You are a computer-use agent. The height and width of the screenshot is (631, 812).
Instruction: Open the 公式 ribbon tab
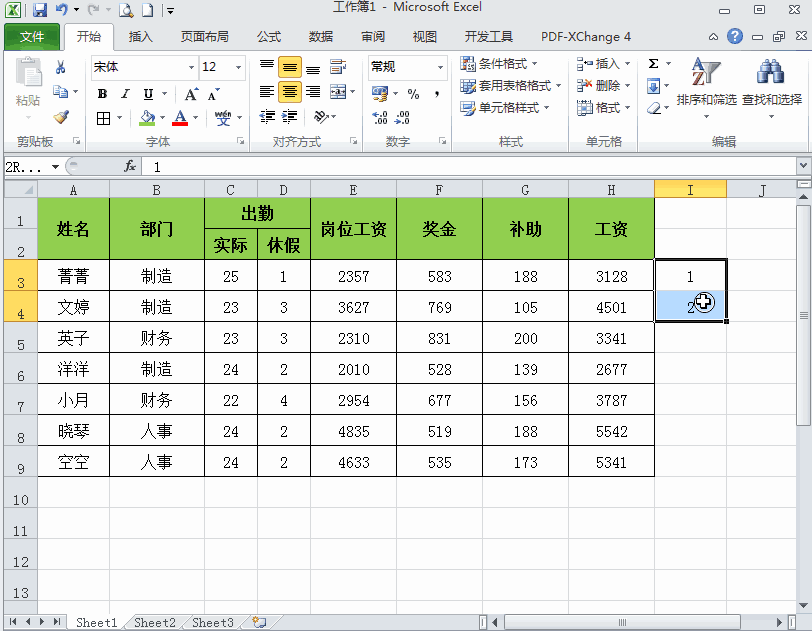click(x=268, y=37)
